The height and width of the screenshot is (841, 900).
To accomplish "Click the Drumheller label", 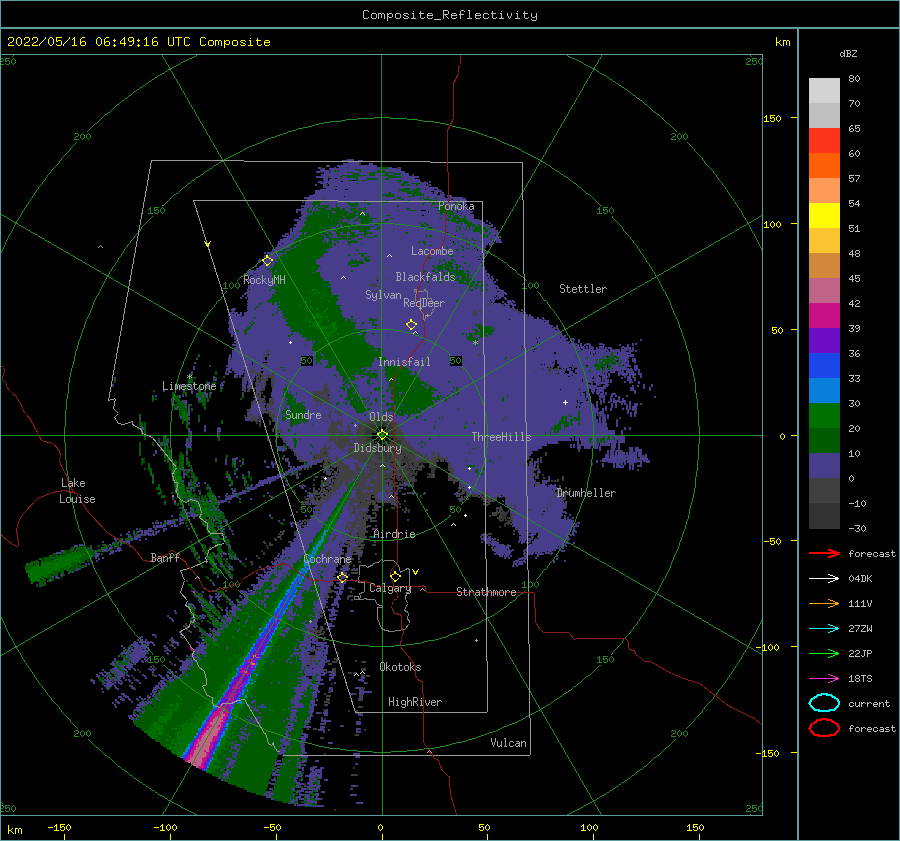I will point(586,493).
